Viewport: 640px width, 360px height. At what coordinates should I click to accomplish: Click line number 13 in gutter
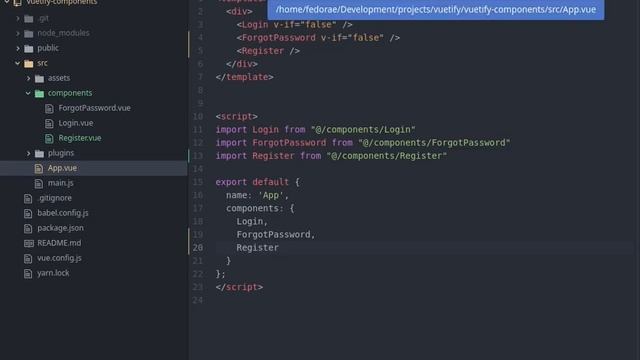click(x=198, y=156)
